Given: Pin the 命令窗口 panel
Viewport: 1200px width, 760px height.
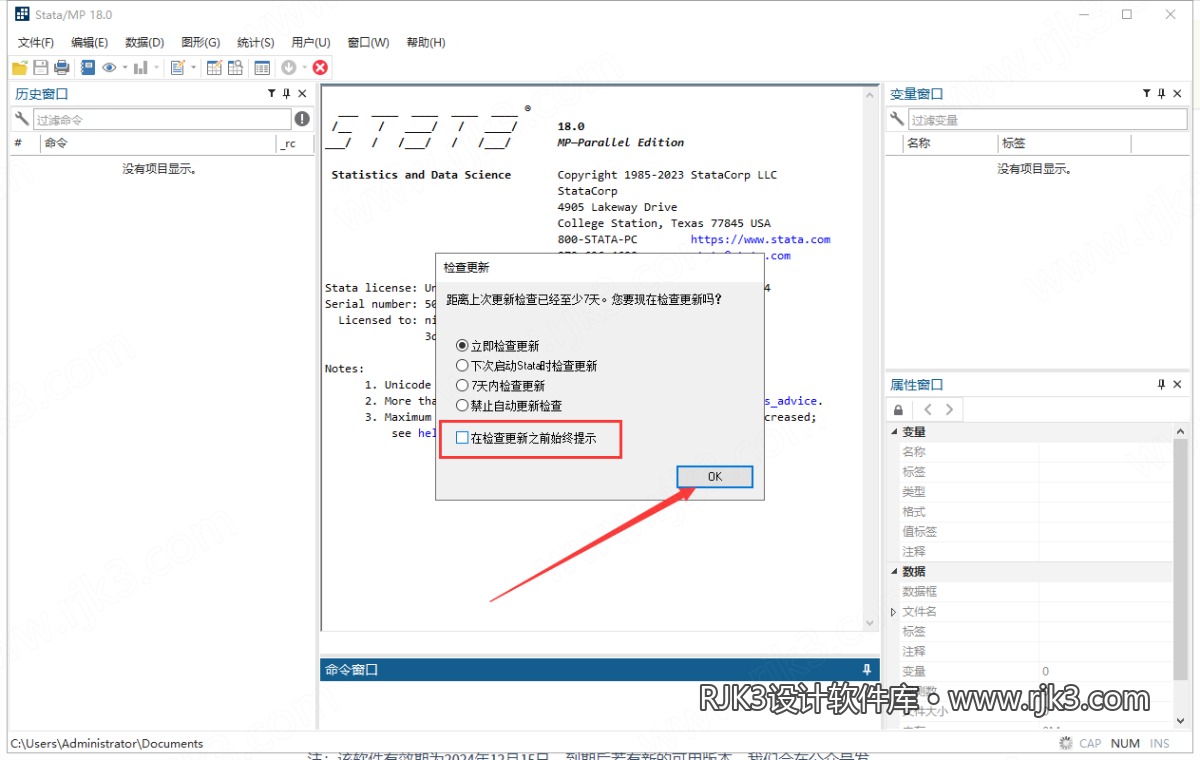Looking at the screenshot, I should [867, 669].
